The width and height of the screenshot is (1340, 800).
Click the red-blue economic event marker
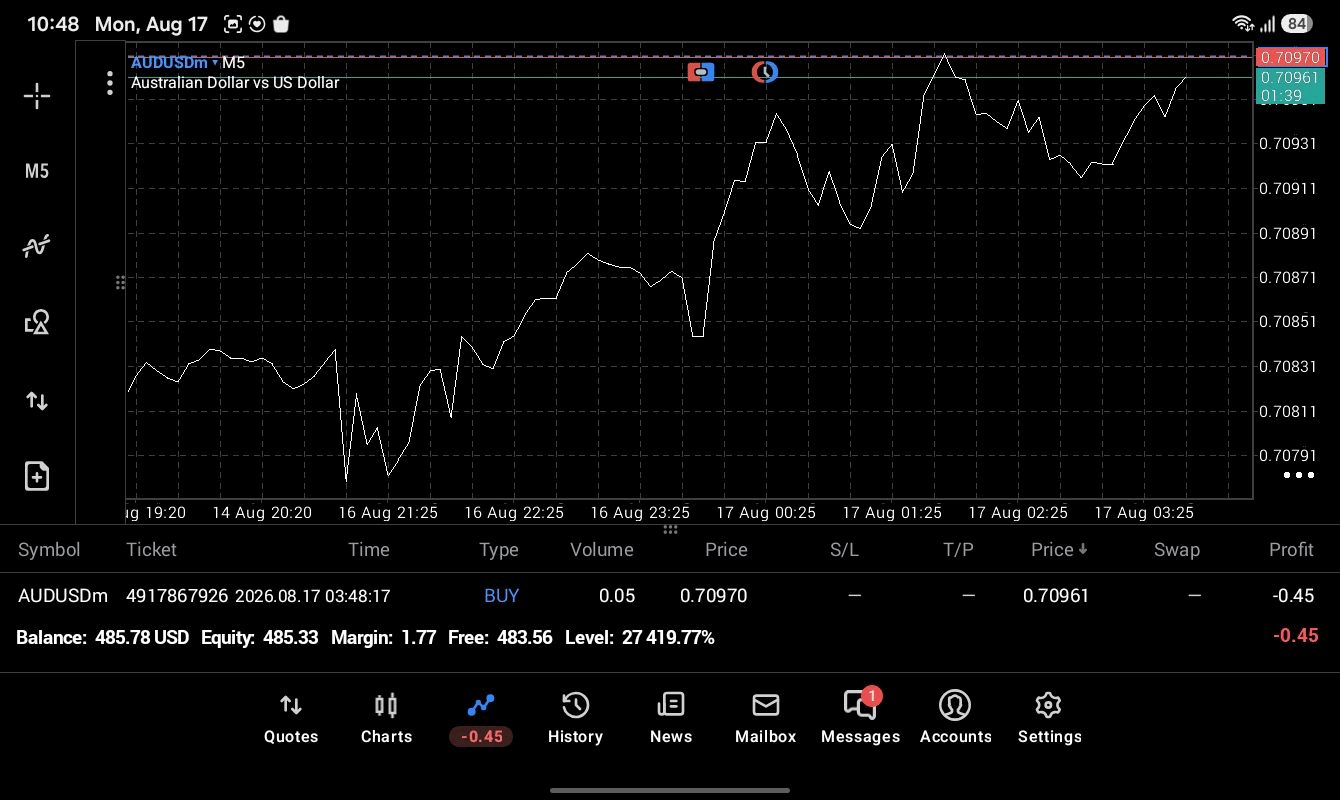(701, 72)
